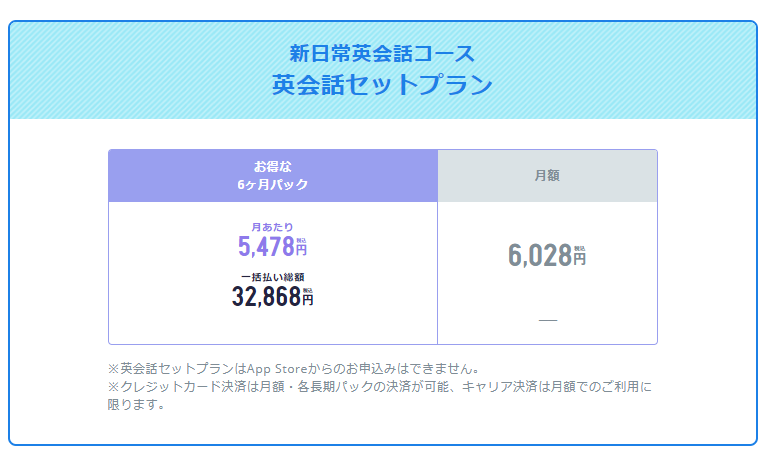The width and height of the screenshot is (768, 464).
Task: Select the 英会話セットプラン title
Action: pos(382,85)
